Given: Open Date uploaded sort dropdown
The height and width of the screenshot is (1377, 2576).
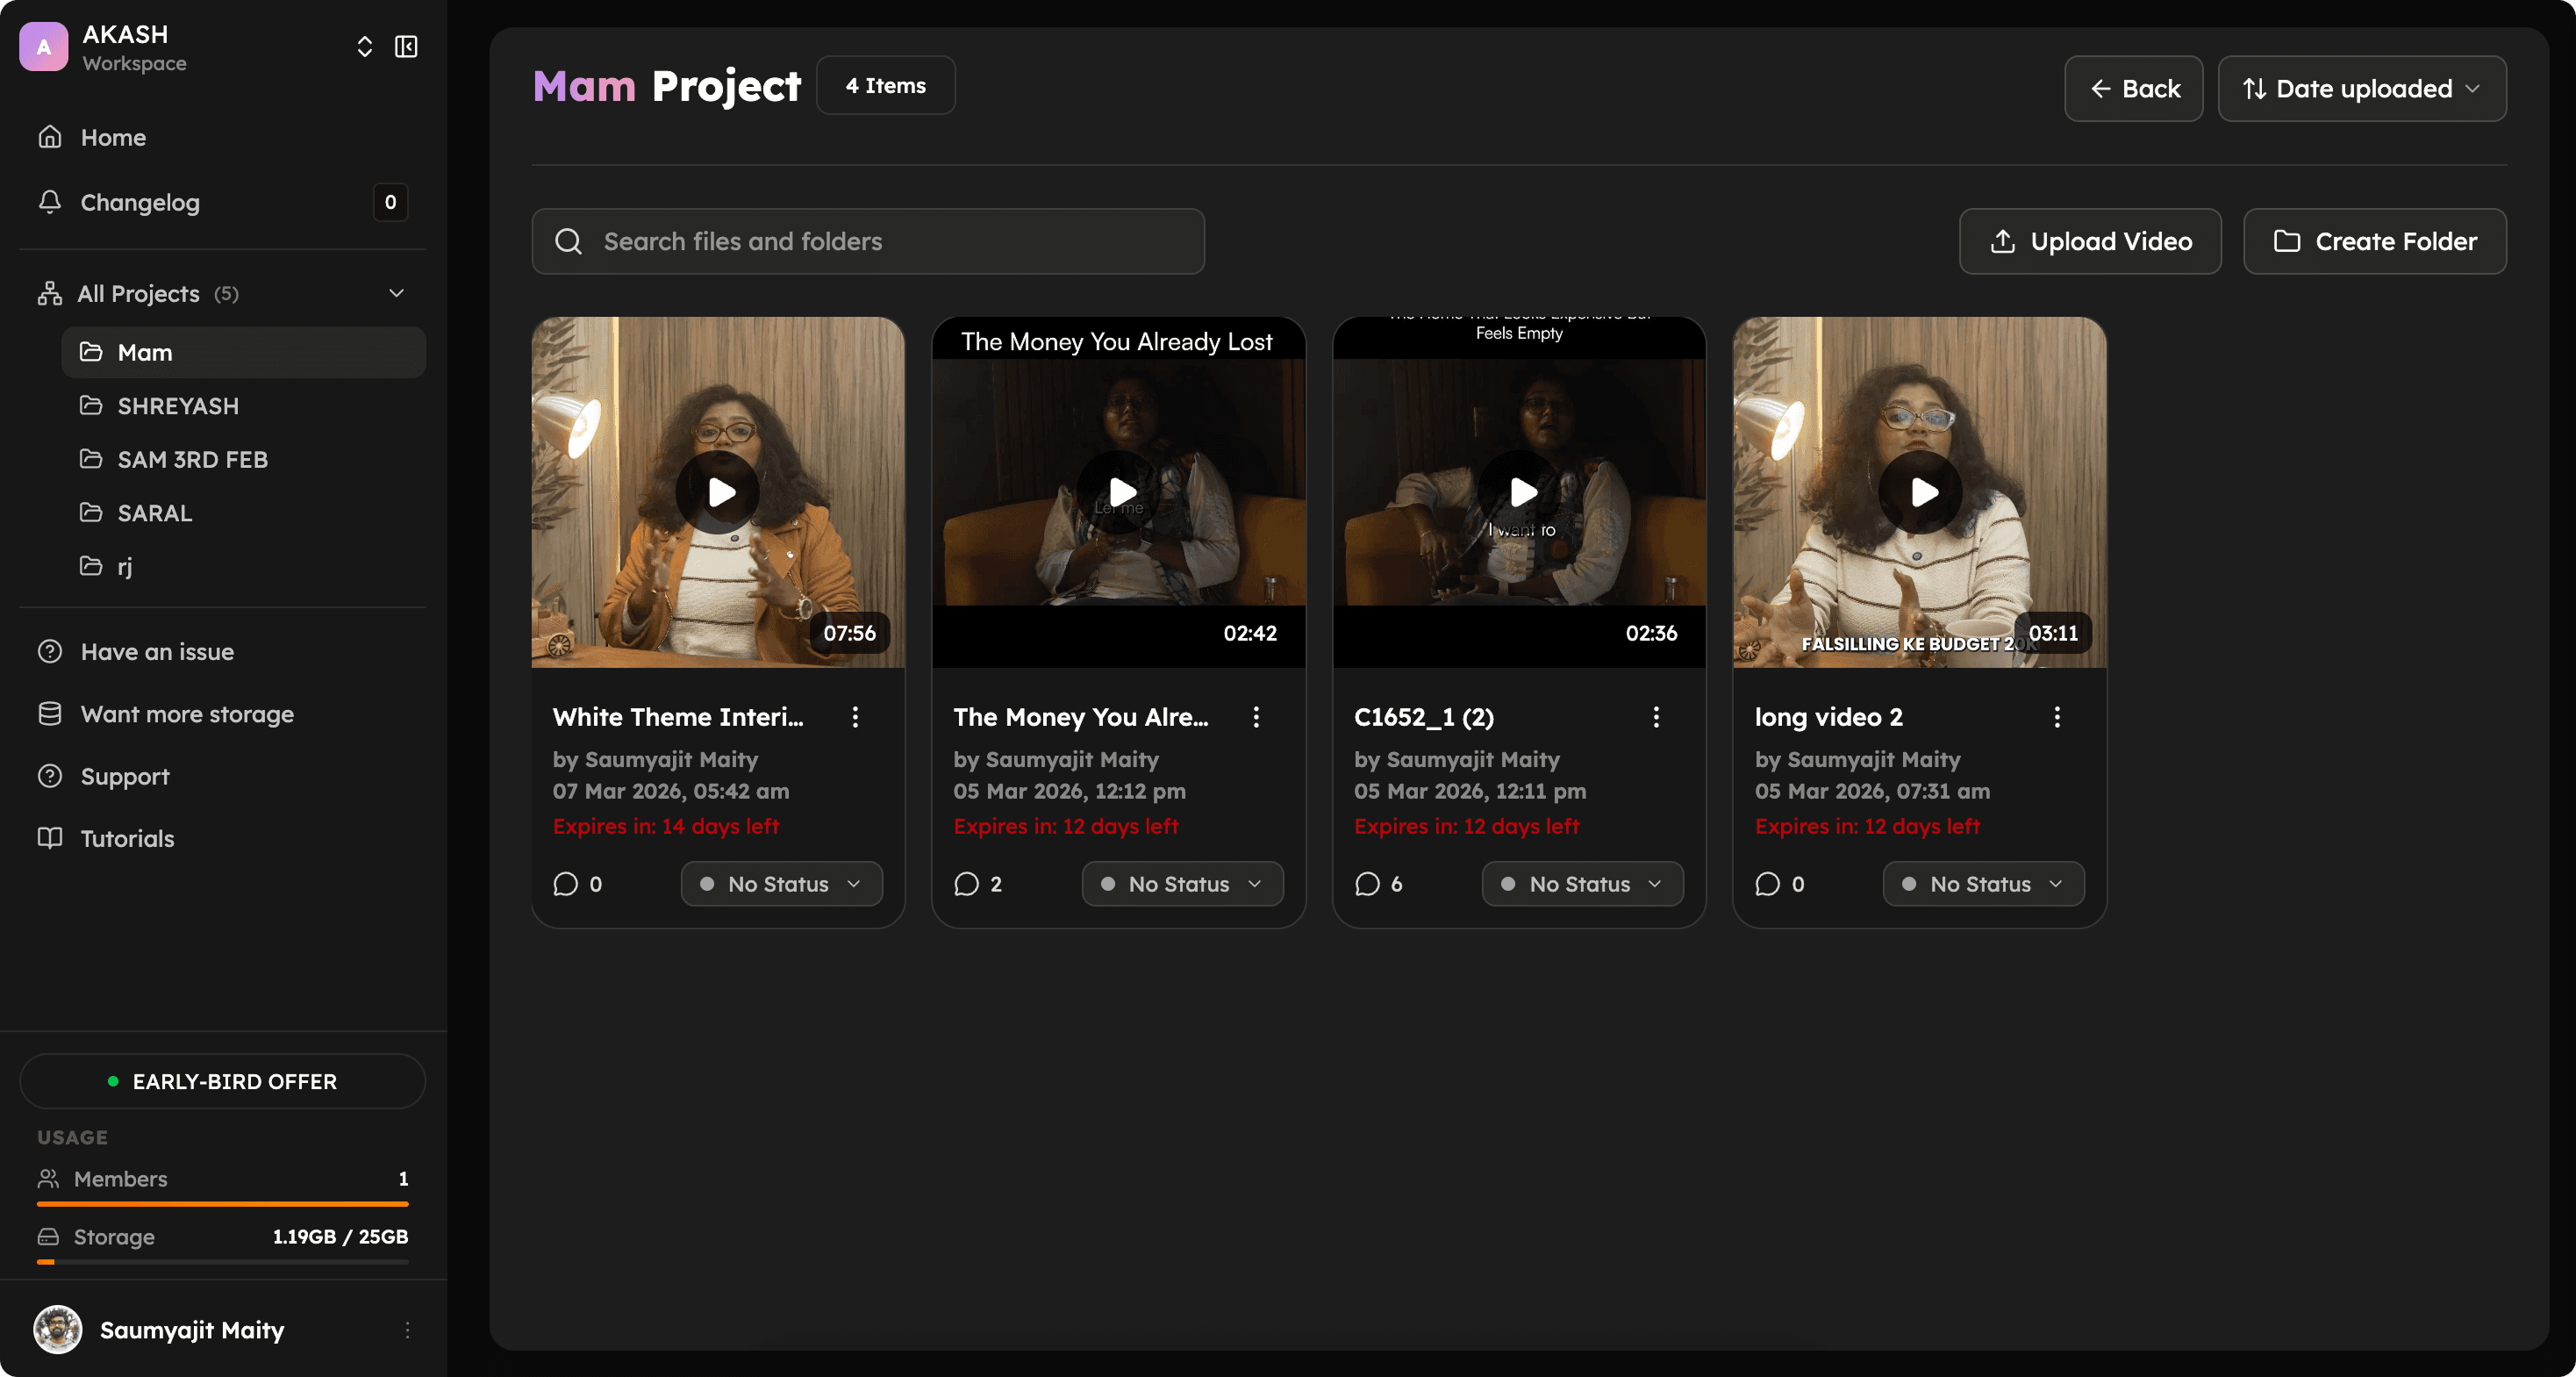Looking at the screenshot, I should click(x=2361, y=89).
